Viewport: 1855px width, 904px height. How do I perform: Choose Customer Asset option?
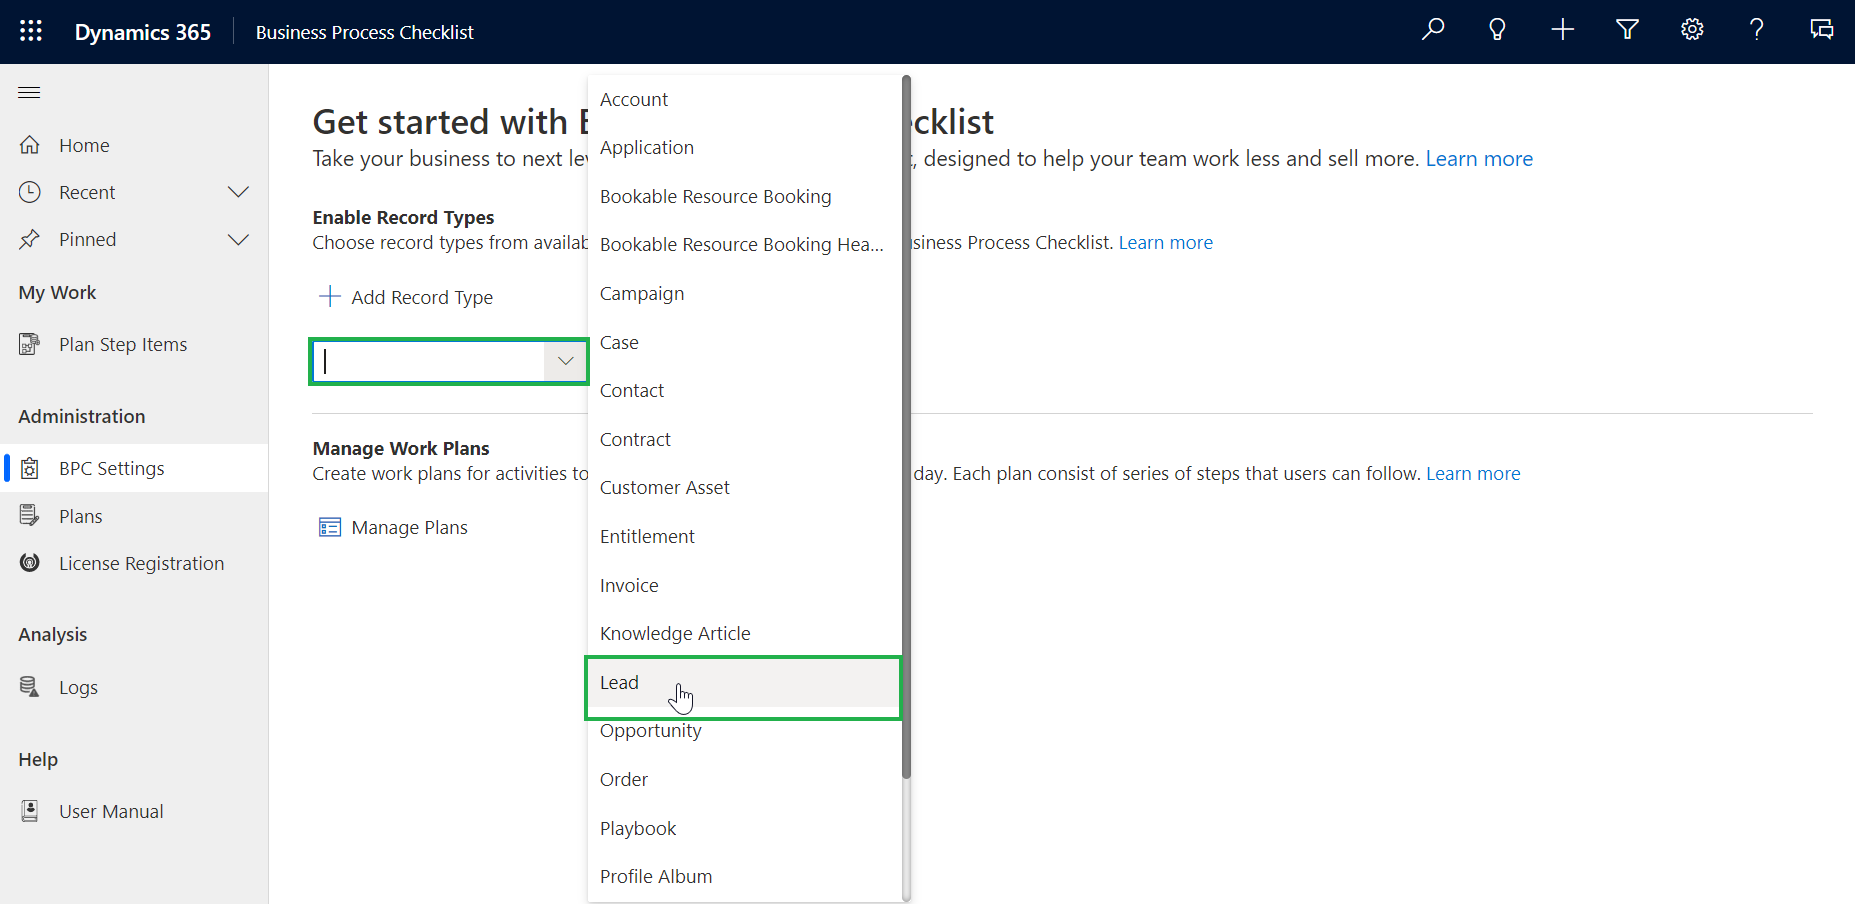click(x=744, y=487)
